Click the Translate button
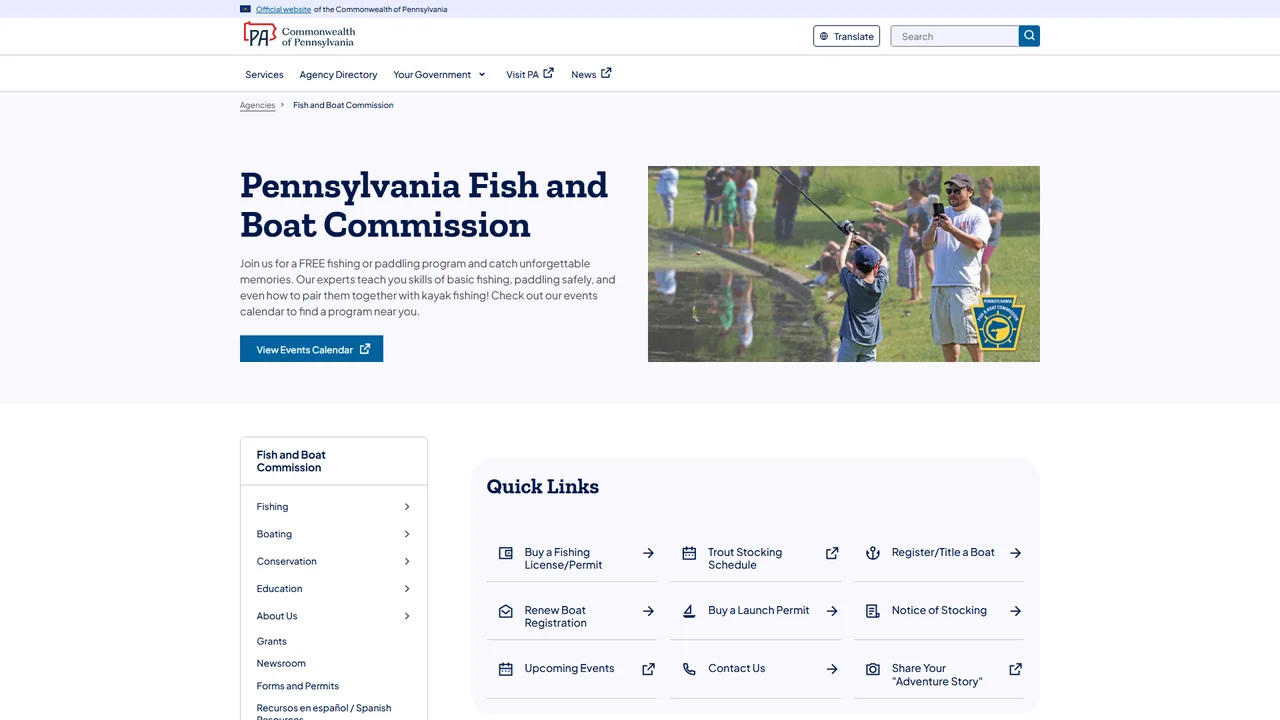1280x720 pixels. click(846, 36)
